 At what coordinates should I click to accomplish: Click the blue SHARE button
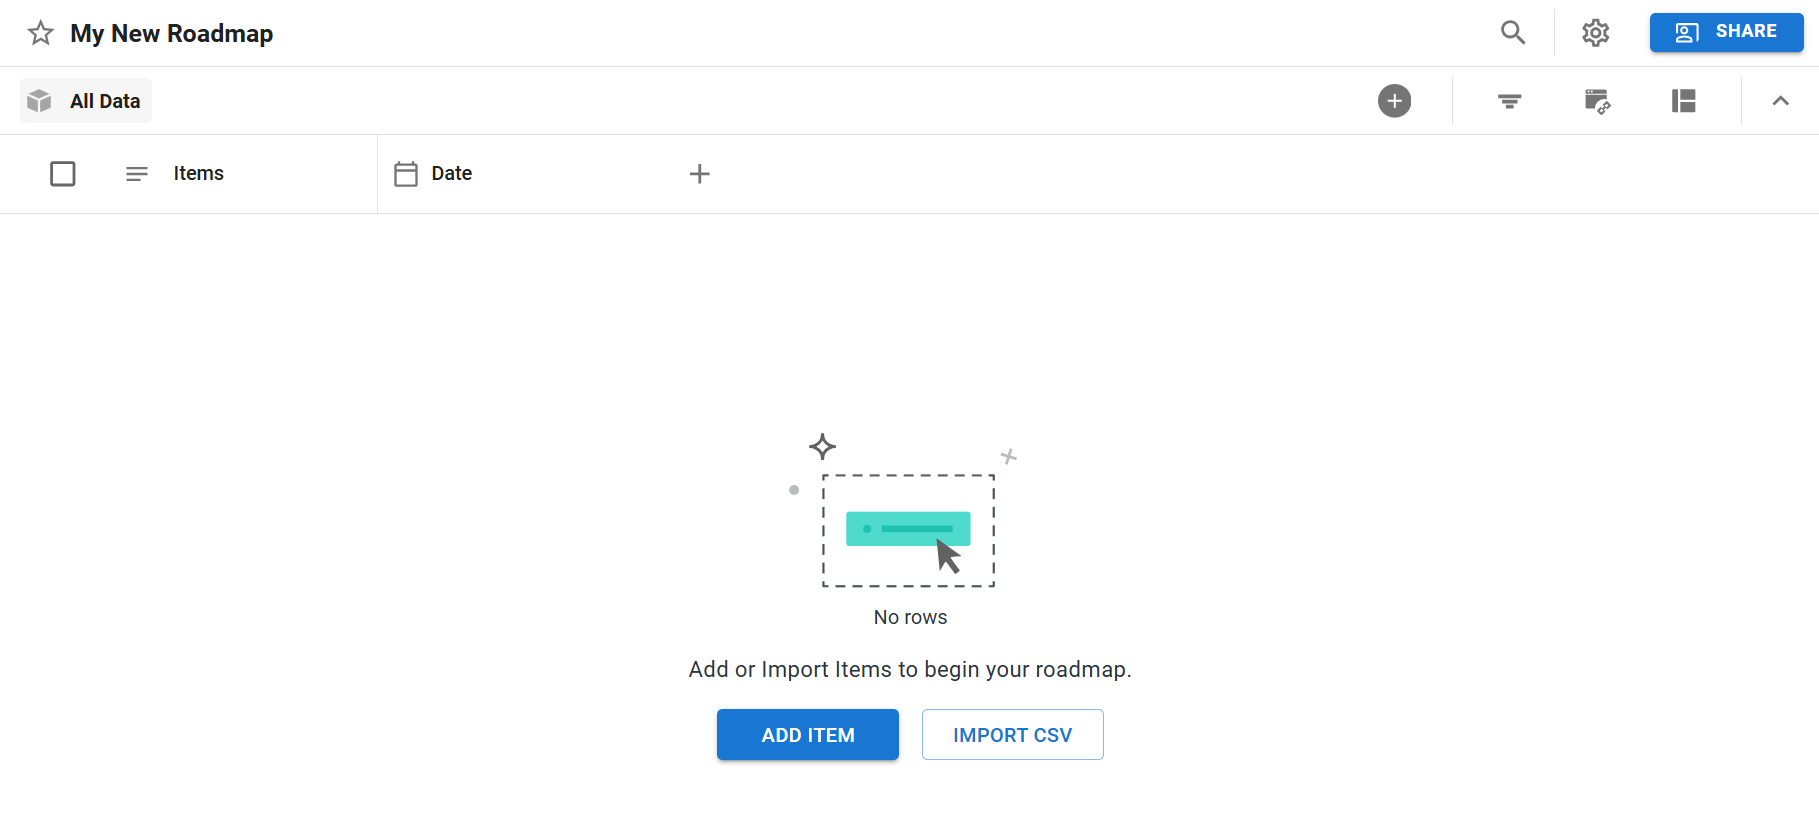point(1726,32)
